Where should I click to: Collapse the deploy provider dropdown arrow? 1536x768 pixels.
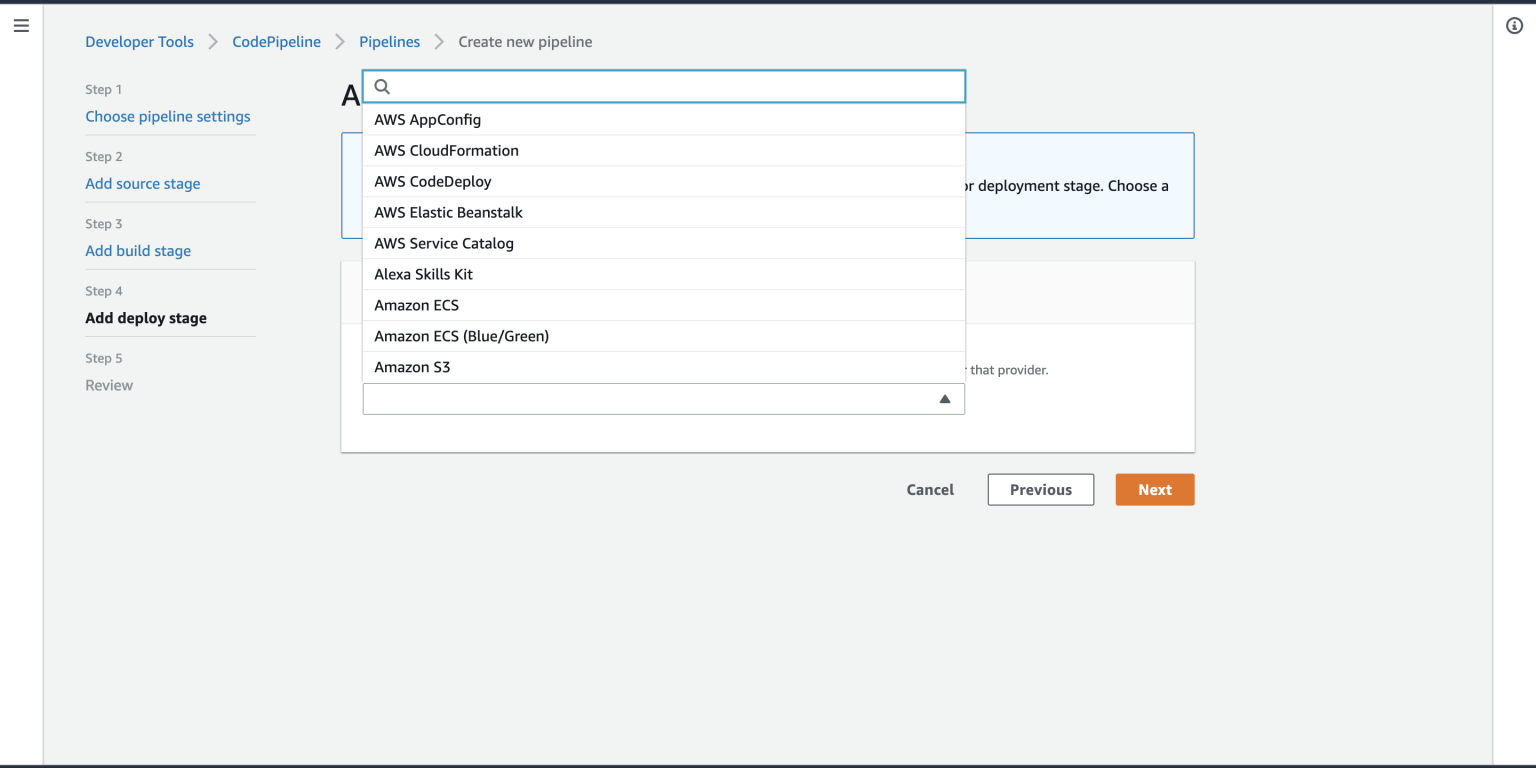pos(943,398)
